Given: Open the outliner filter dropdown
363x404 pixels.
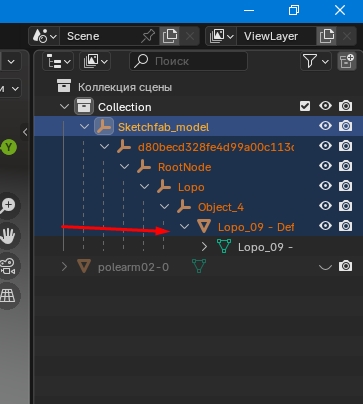Looking at the screenshot, I should (x=316, y=61).
